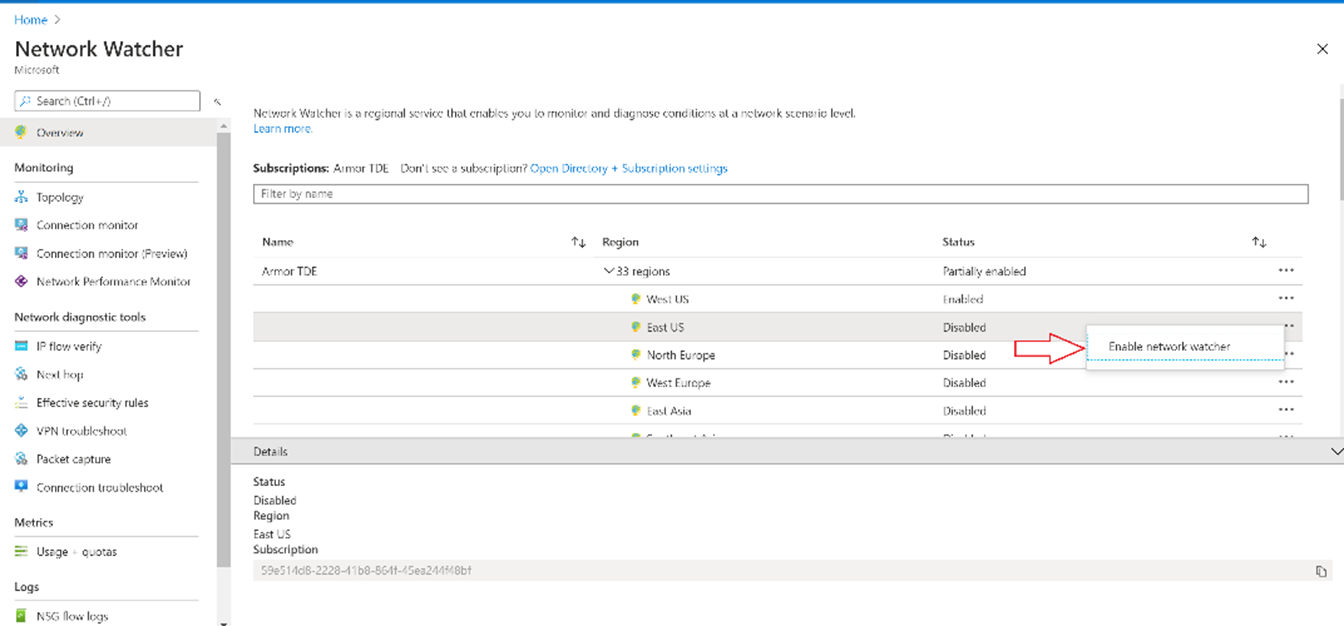Image resolution: width=1344 pixels, height=626 pixels.
Task: Click the Learn more link
Action: [x=282, y=129]
